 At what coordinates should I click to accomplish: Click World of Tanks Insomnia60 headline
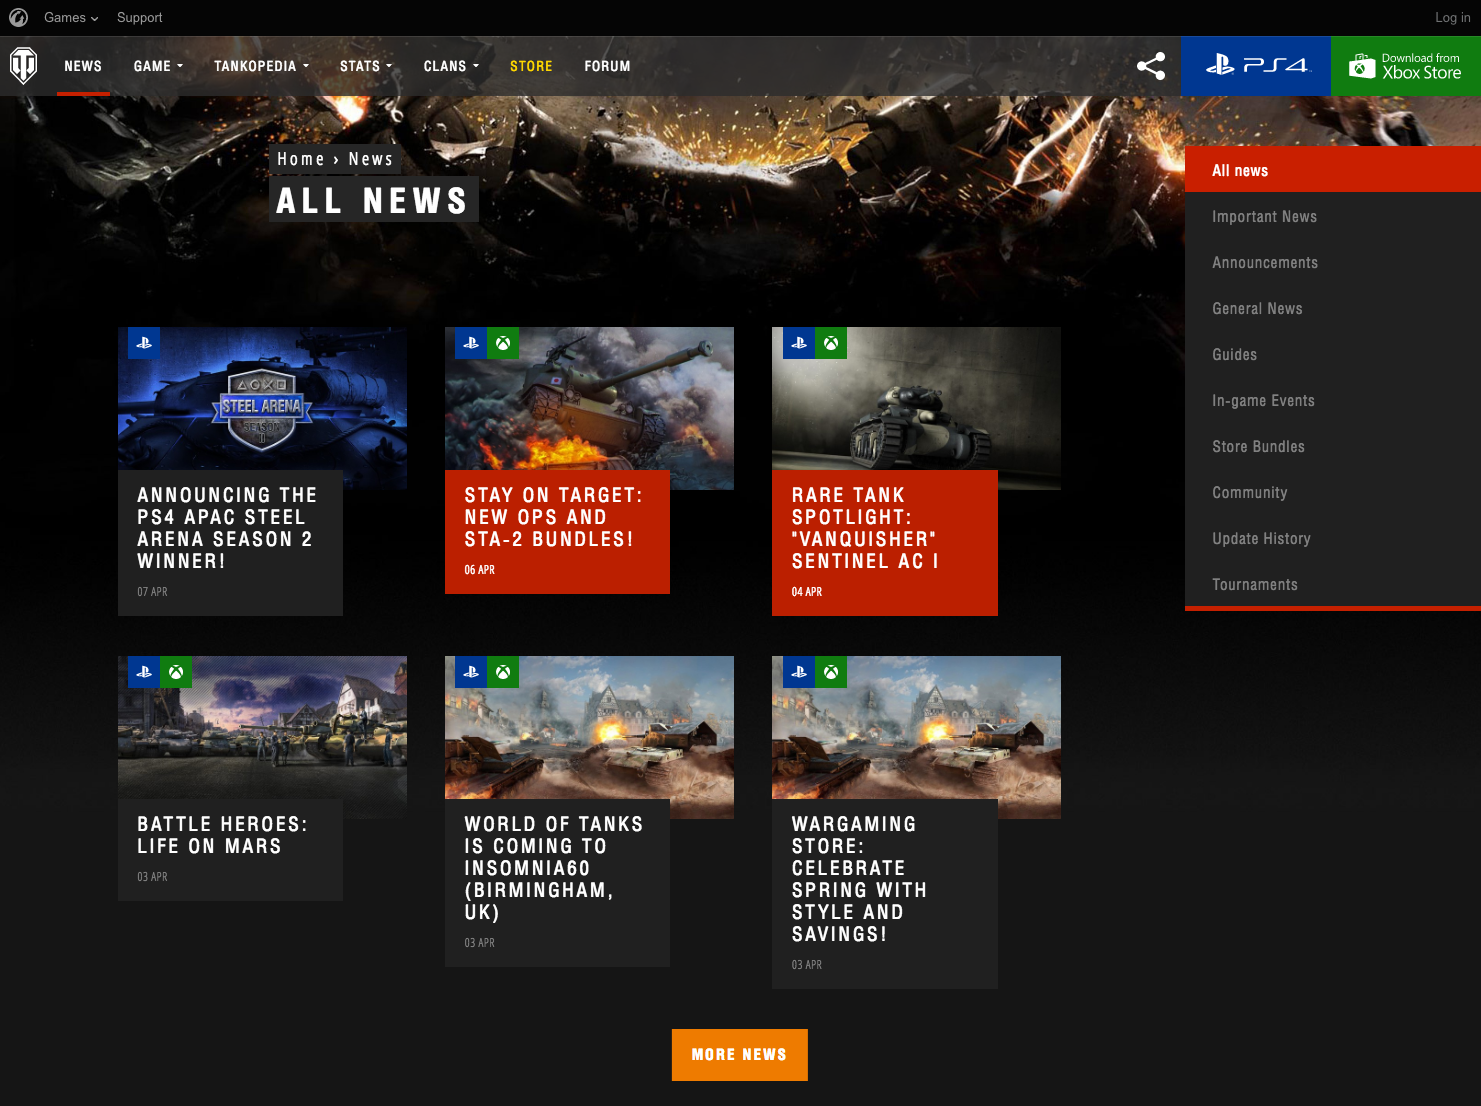tap(553, 868)
